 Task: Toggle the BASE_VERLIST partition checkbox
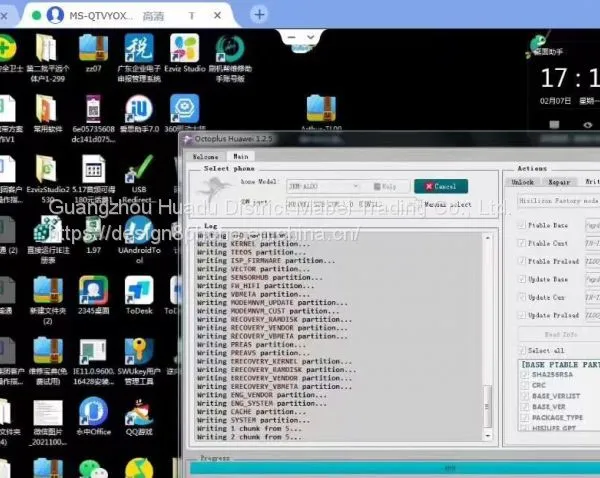pos(525,396)
